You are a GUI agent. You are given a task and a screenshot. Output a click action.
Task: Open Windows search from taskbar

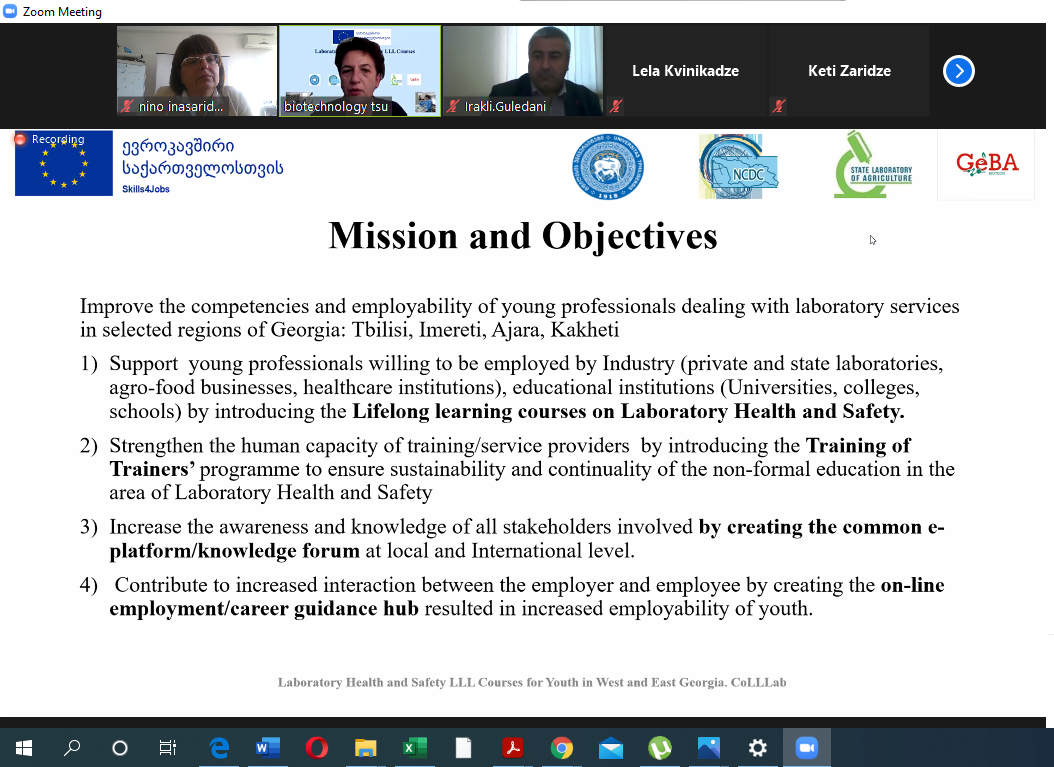coord(72,748)
